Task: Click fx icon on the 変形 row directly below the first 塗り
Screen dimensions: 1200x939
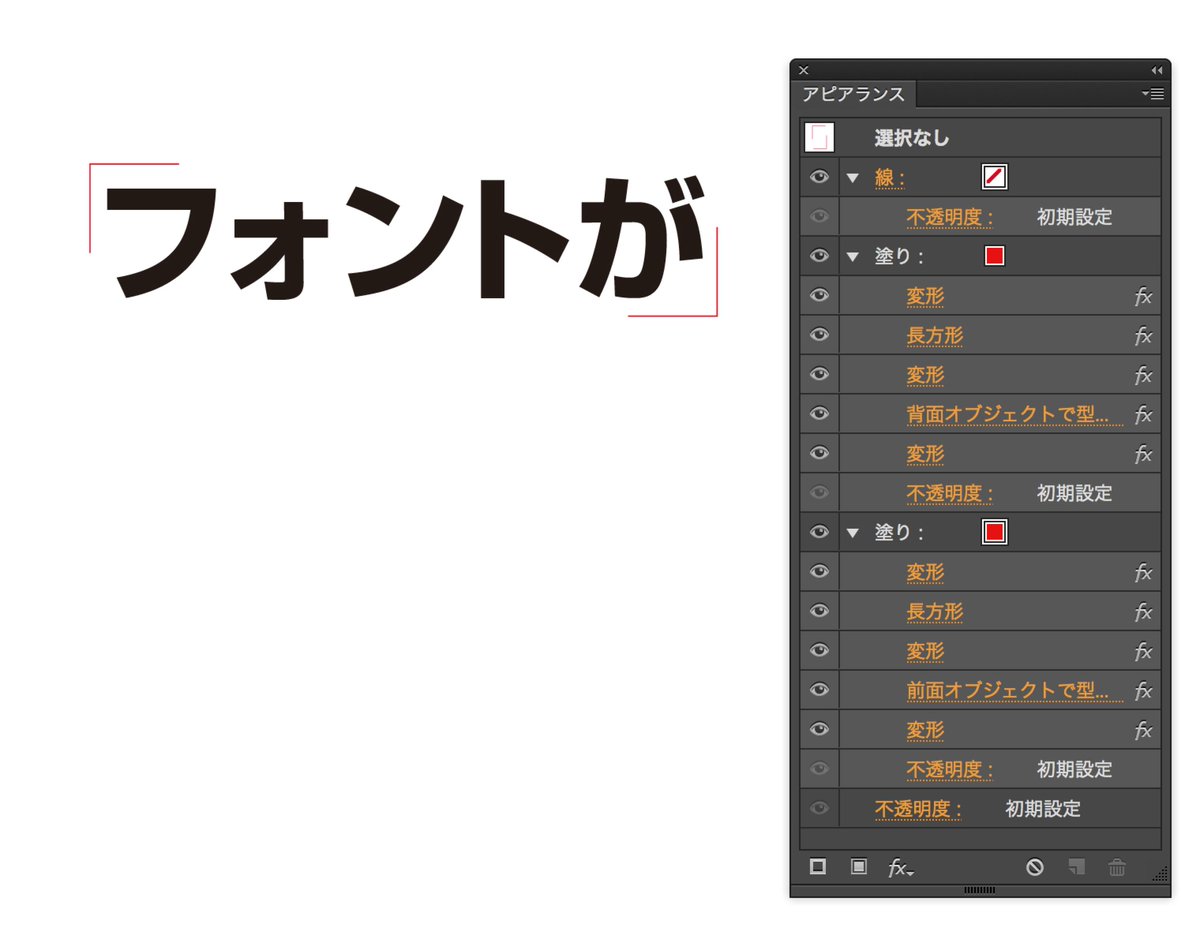Action: (x=1143, y=296)
